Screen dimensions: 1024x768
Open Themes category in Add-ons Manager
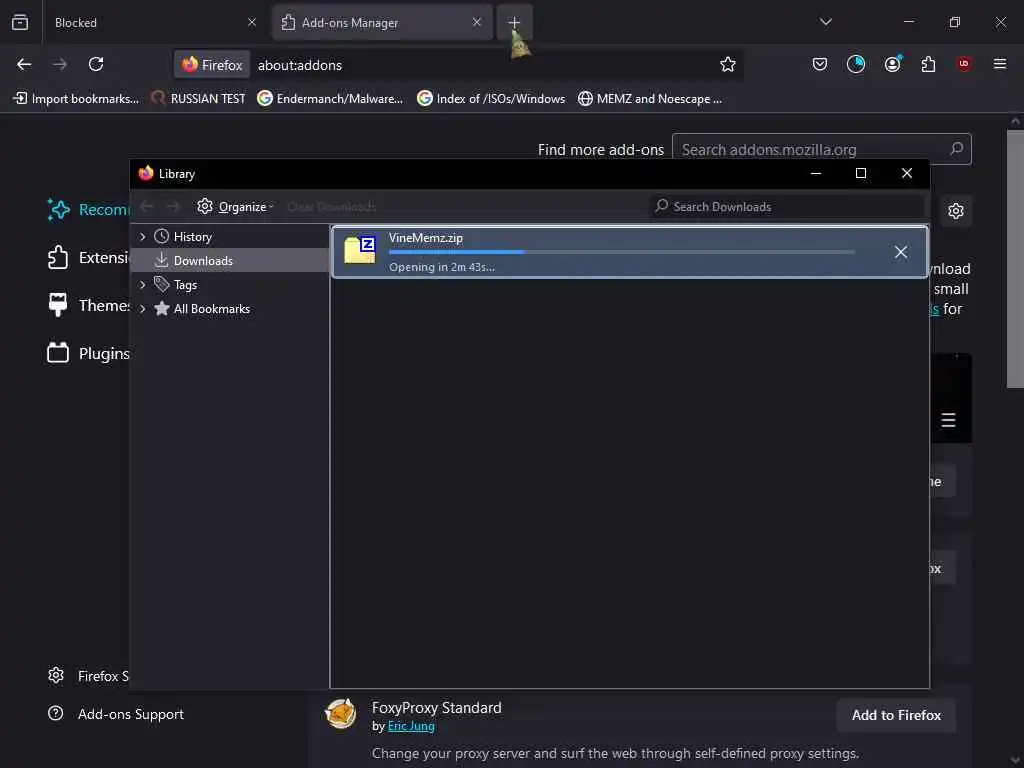pyautogui.click(x=88, y=305)
